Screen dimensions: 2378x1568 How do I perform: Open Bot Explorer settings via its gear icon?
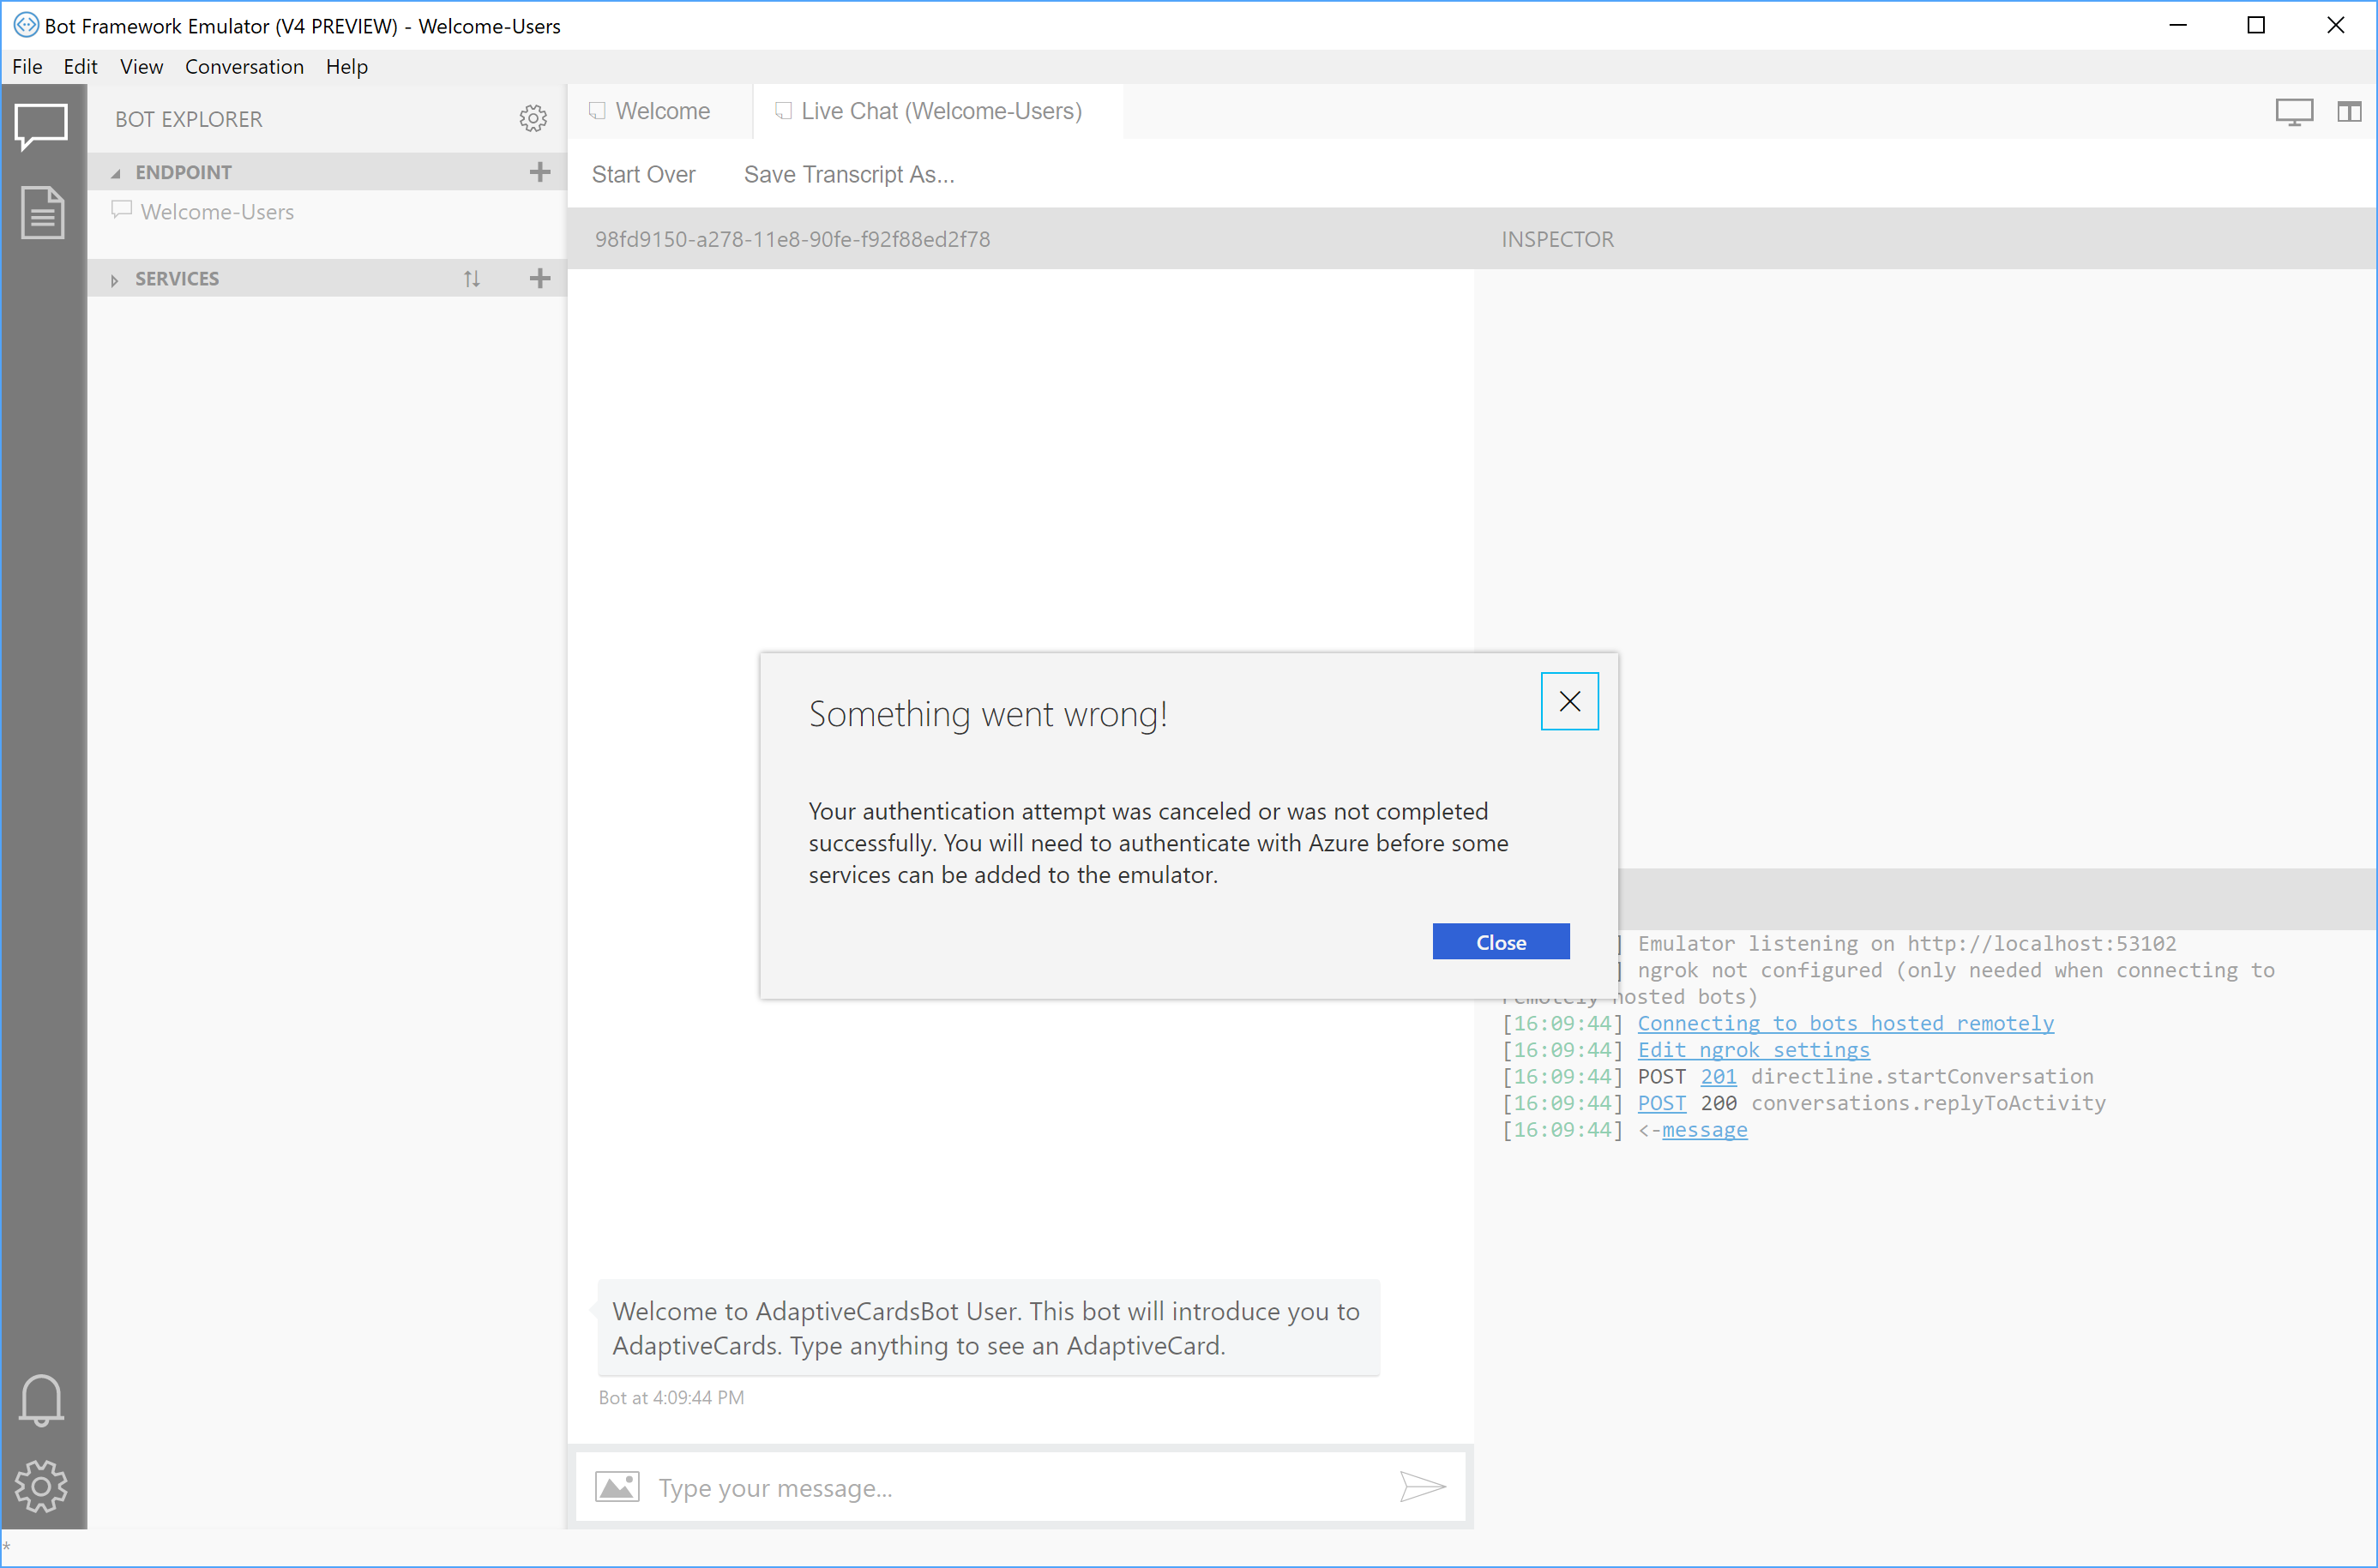pyautogui.click(x=534, y=118)
